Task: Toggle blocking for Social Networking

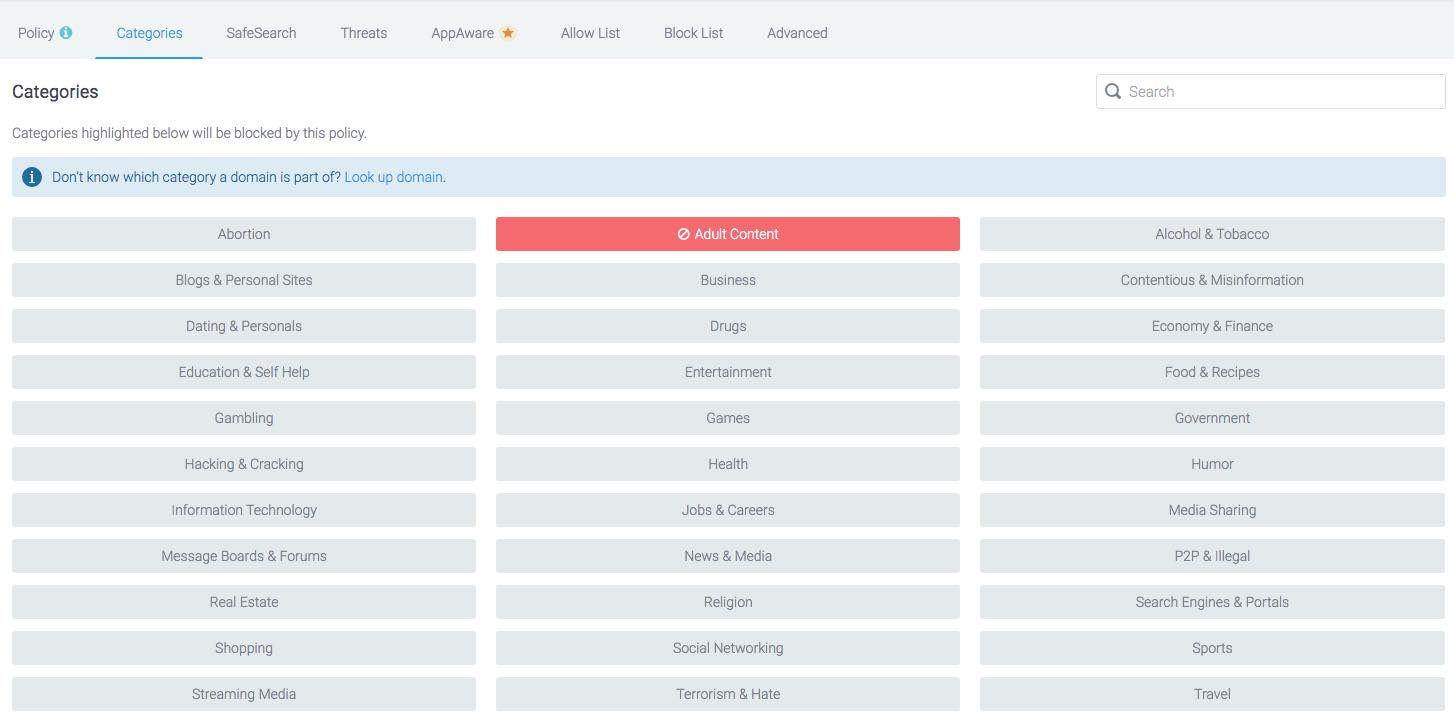Action: (x=727, y=648)
